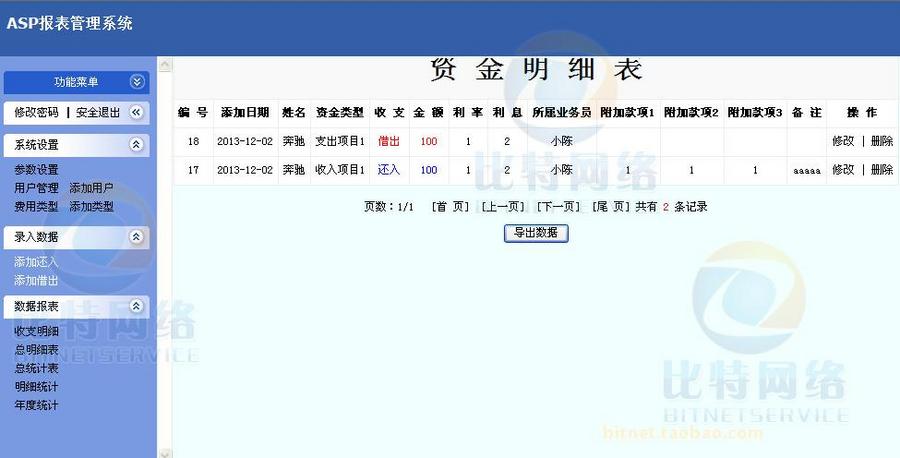The width and height of the screenshot is (900, 458).
Task: Click 删除 for record 18
Action: 882,141
